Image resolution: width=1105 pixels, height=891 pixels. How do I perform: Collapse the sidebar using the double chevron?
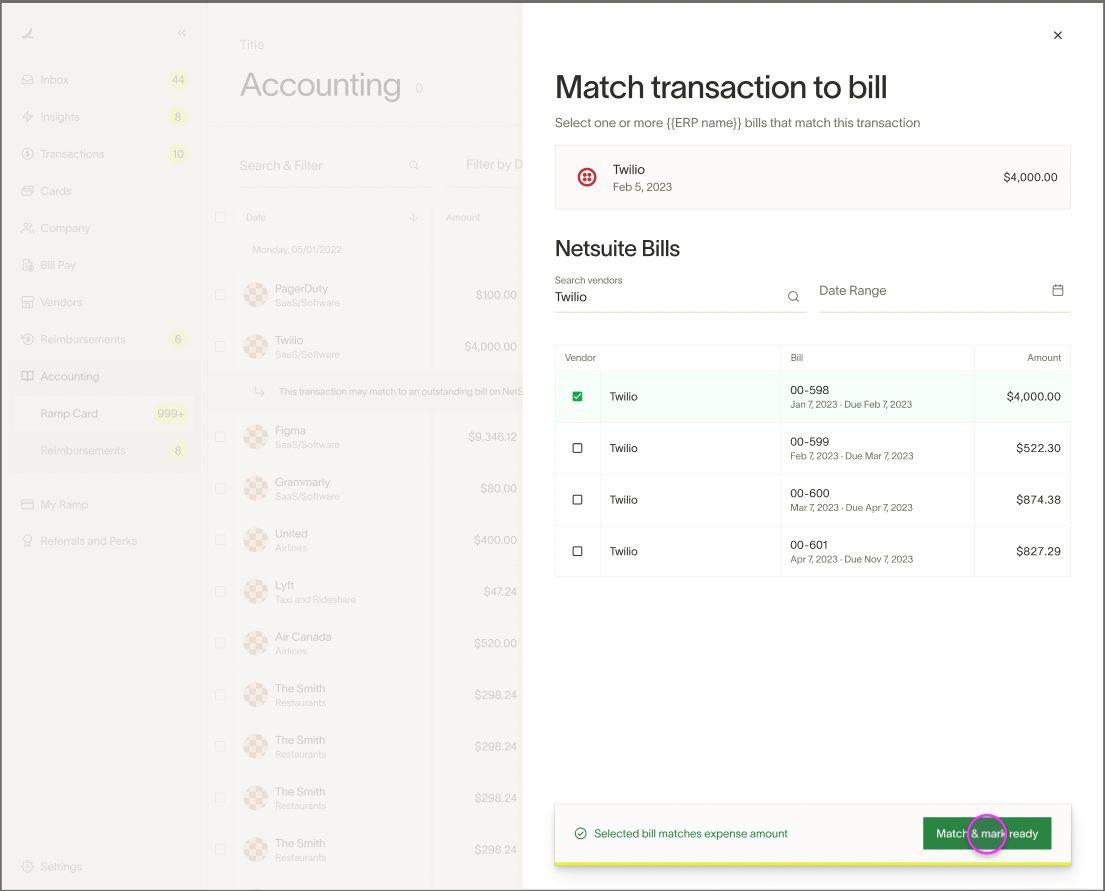click(x=181, y=32)
